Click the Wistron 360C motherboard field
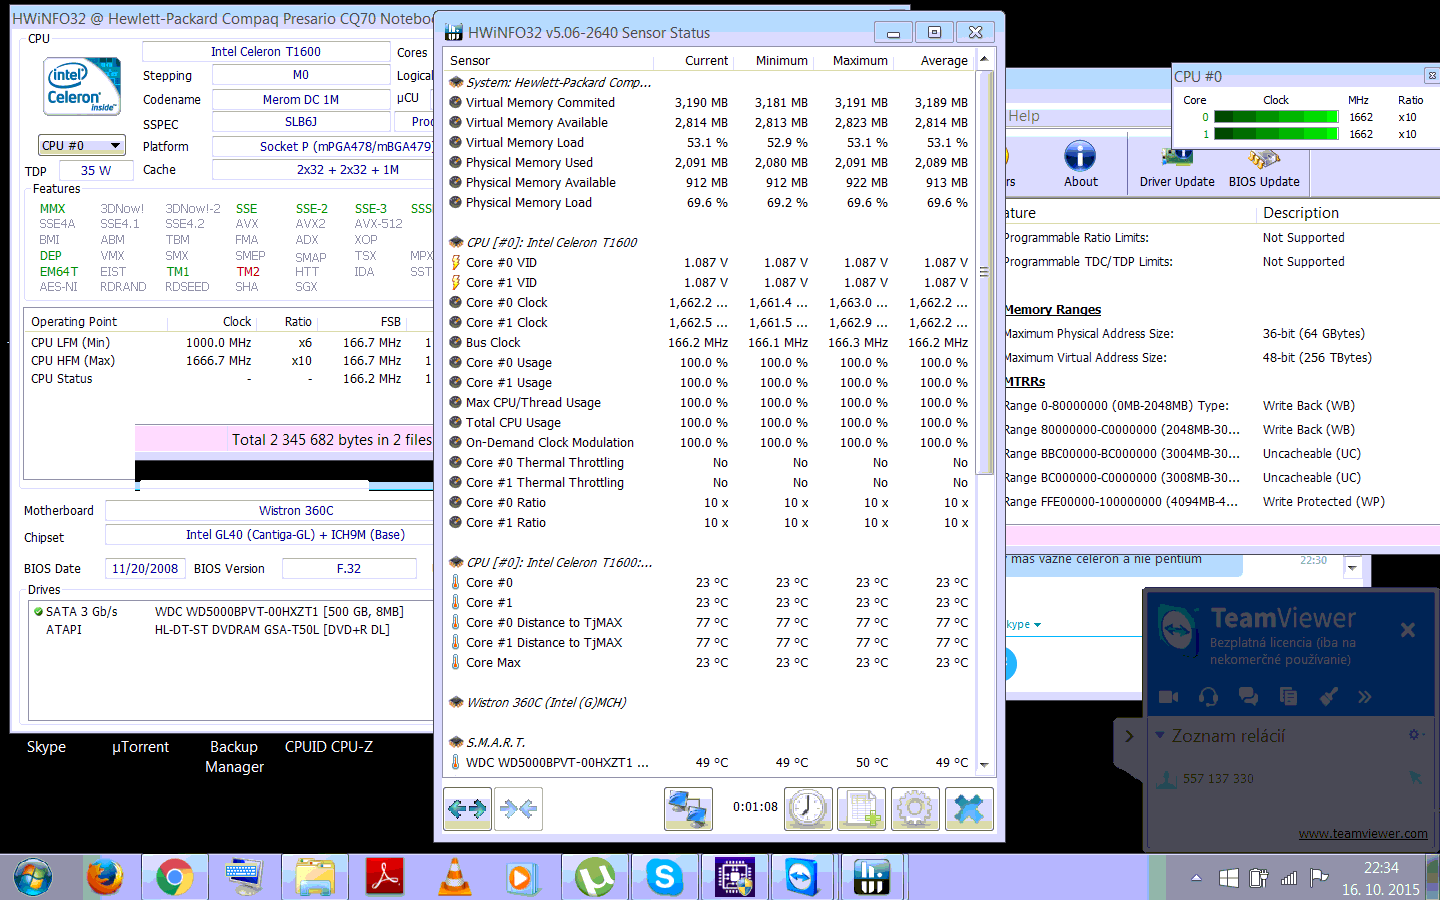The width and height of the screenshot is (1440, 900). [x=270, y=510]
